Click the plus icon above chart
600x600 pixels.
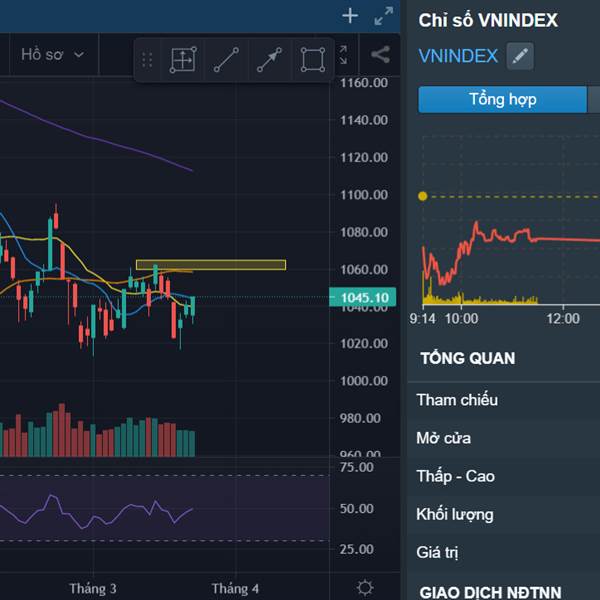point(350,16)
